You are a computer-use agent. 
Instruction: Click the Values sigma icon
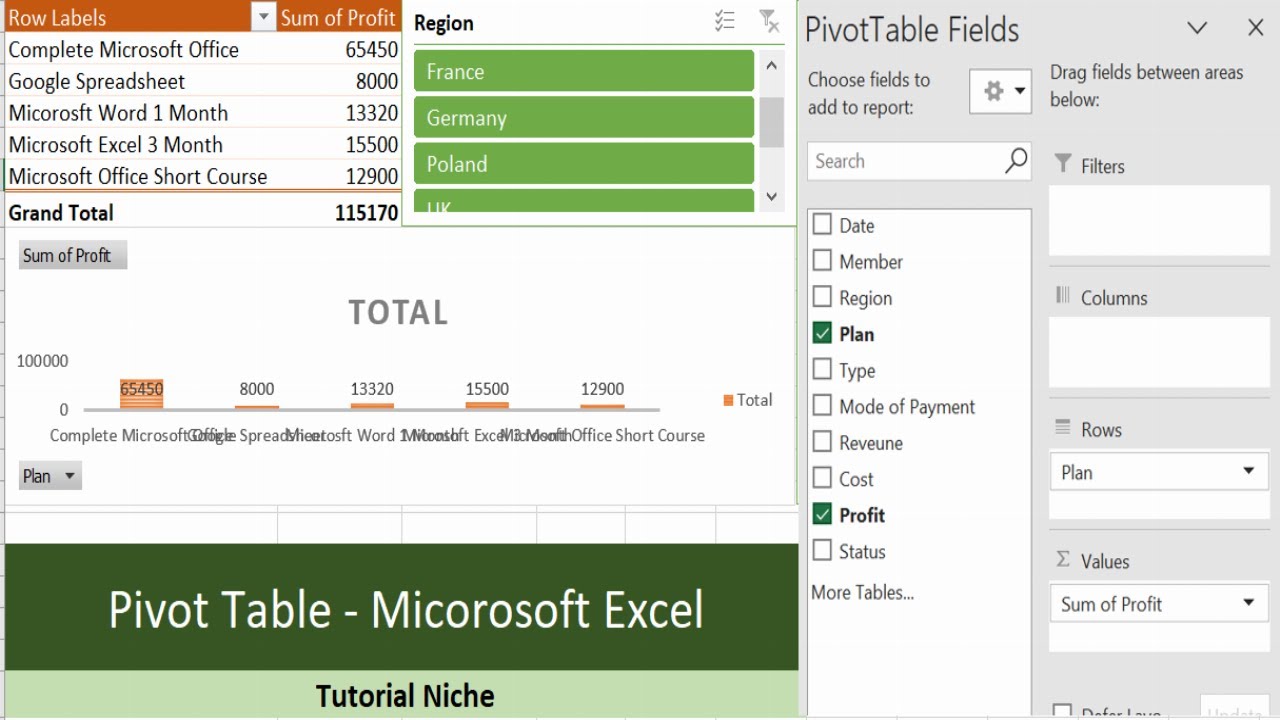(x=1063, y=559)
